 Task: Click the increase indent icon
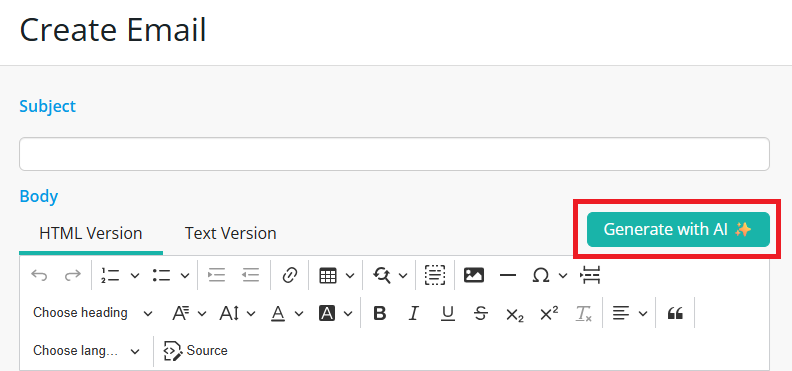(x=217, y=275)
